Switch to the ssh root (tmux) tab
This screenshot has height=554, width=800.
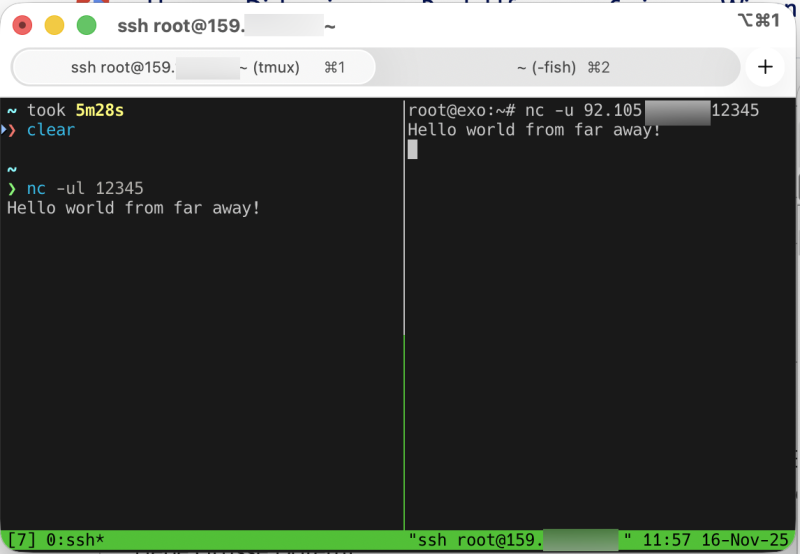click(x=195, y=68)
